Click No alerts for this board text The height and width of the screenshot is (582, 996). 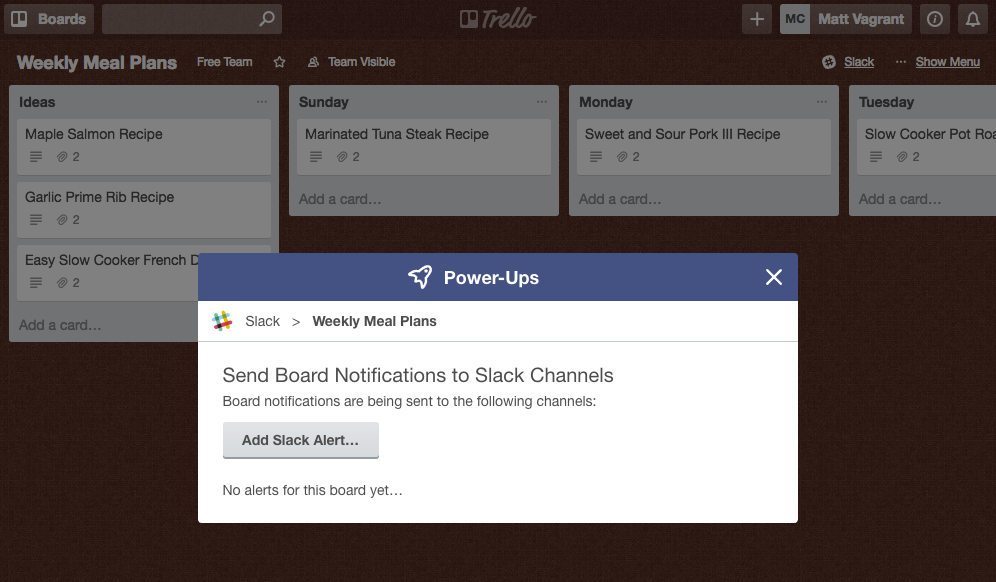pos(313,491)
